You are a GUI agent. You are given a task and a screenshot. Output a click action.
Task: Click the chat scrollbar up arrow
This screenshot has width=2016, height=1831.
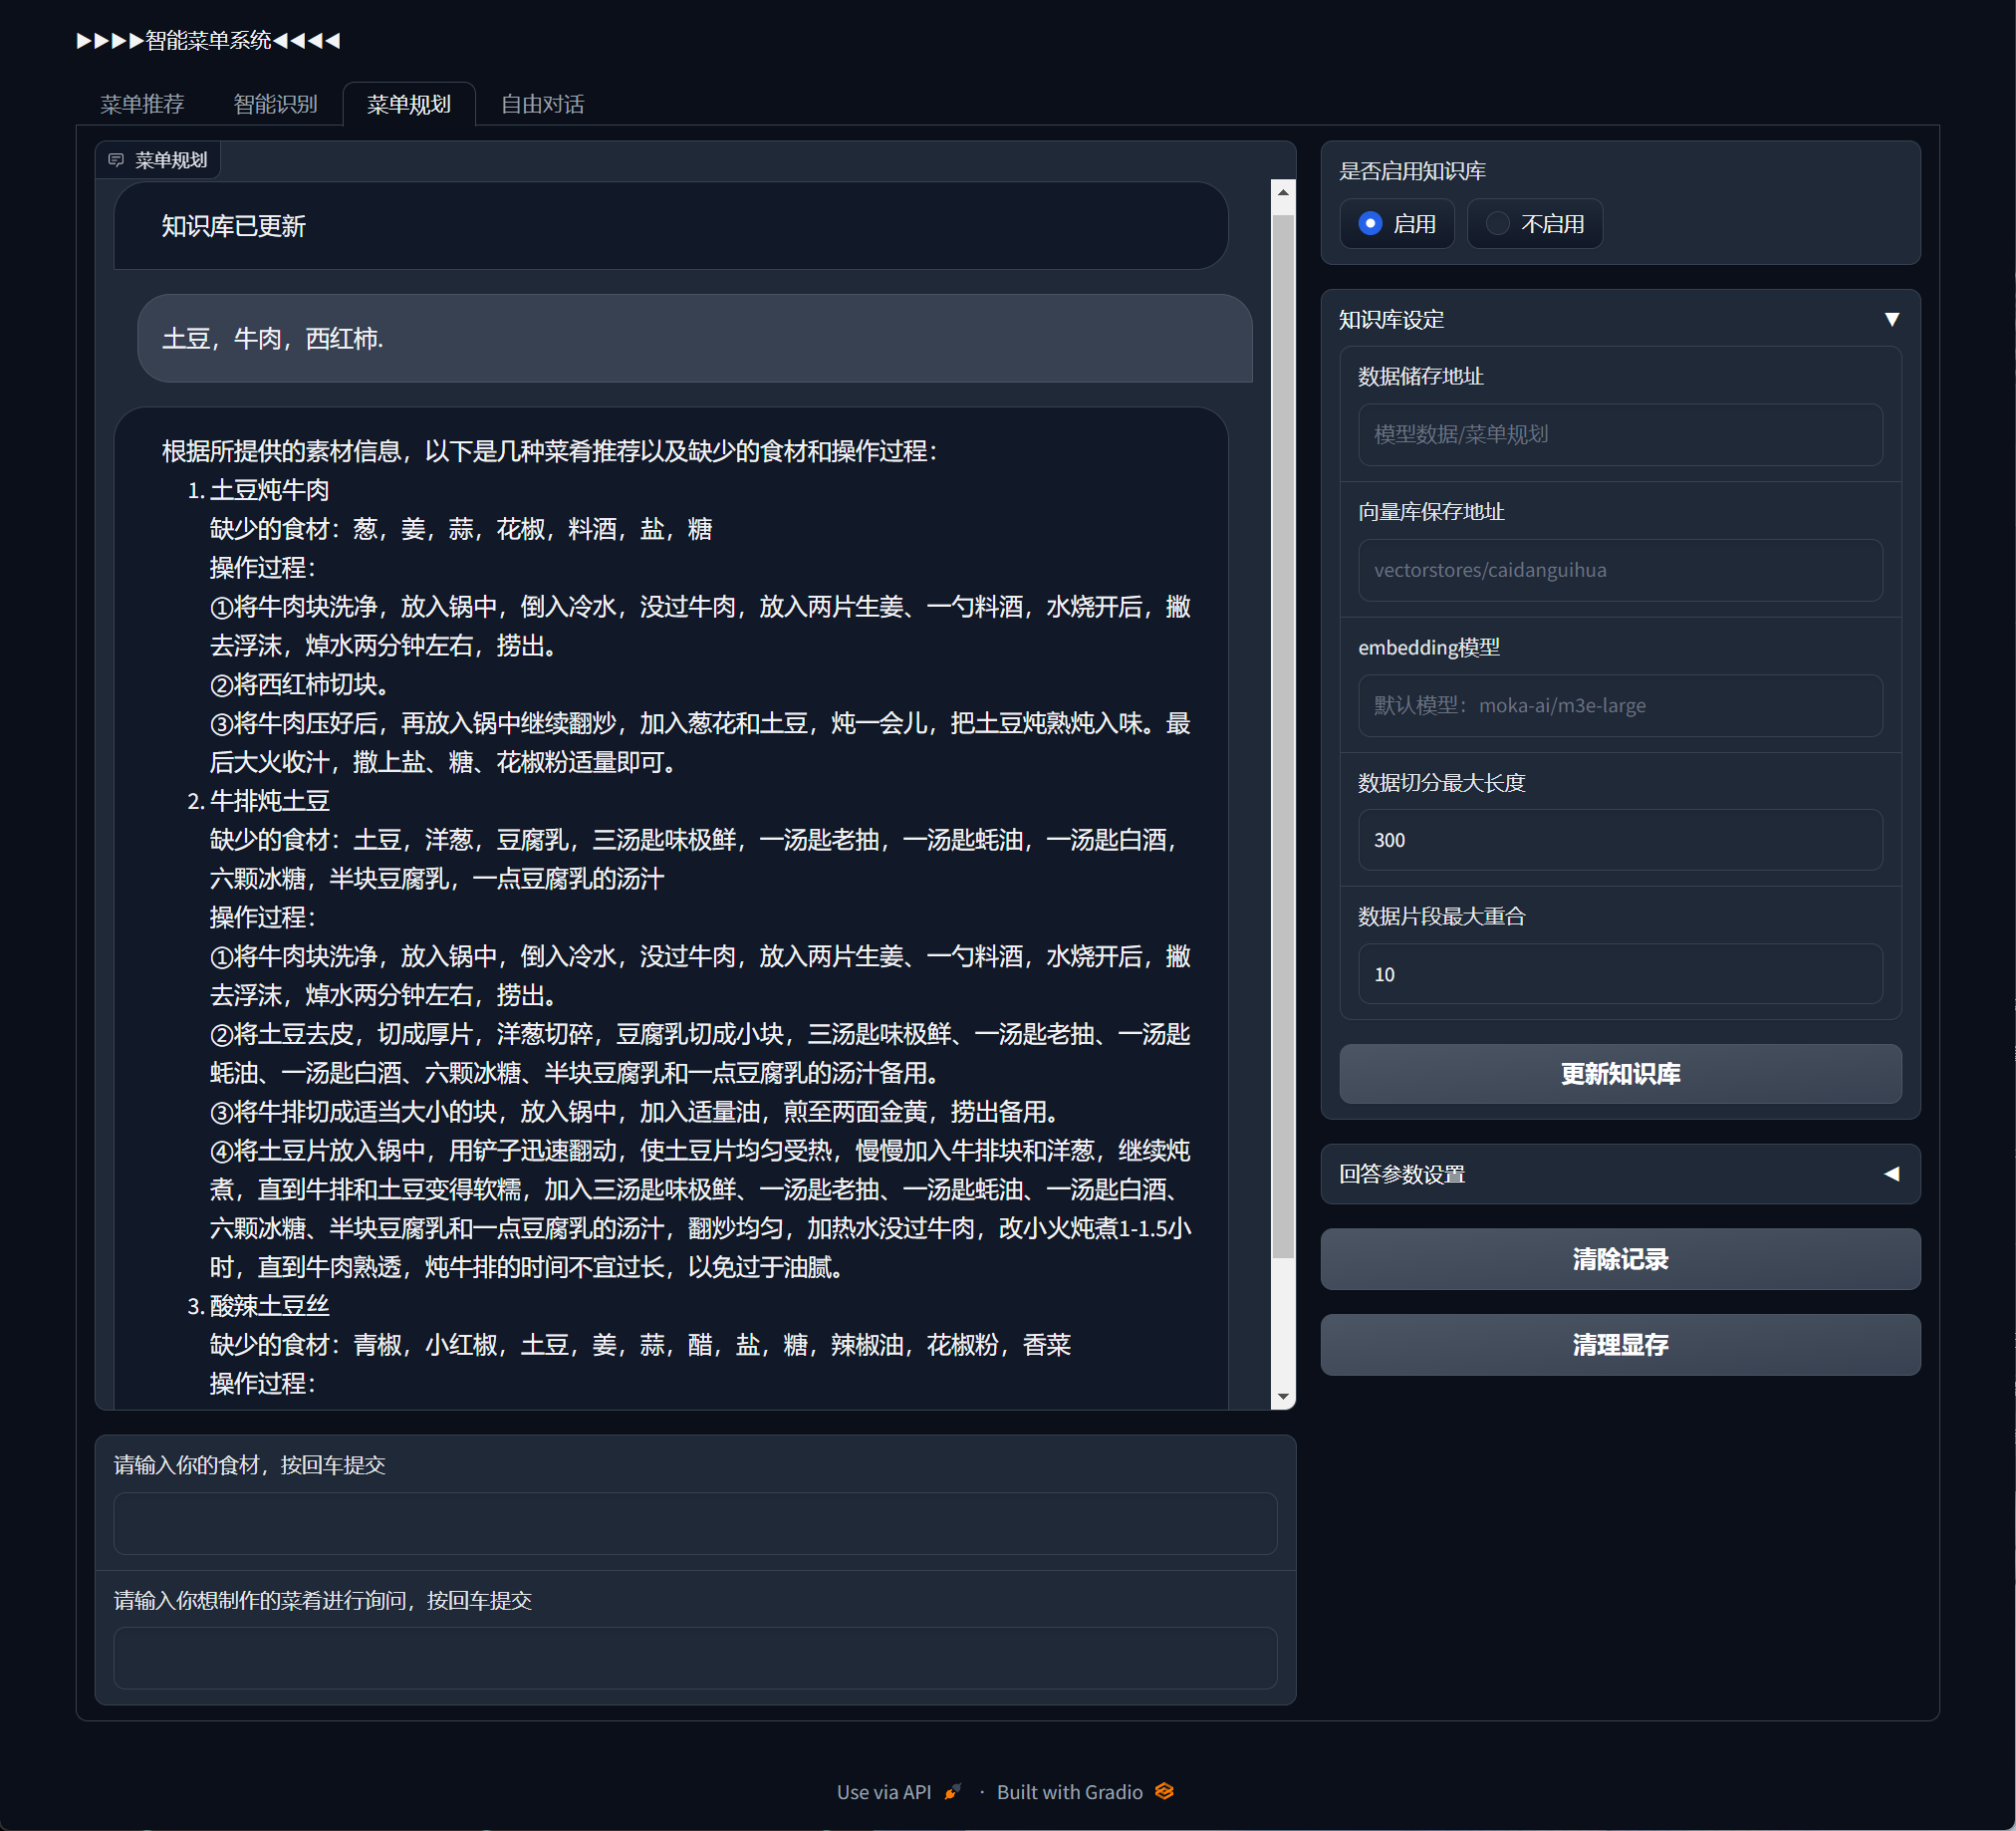click(x=1283, y=191)
